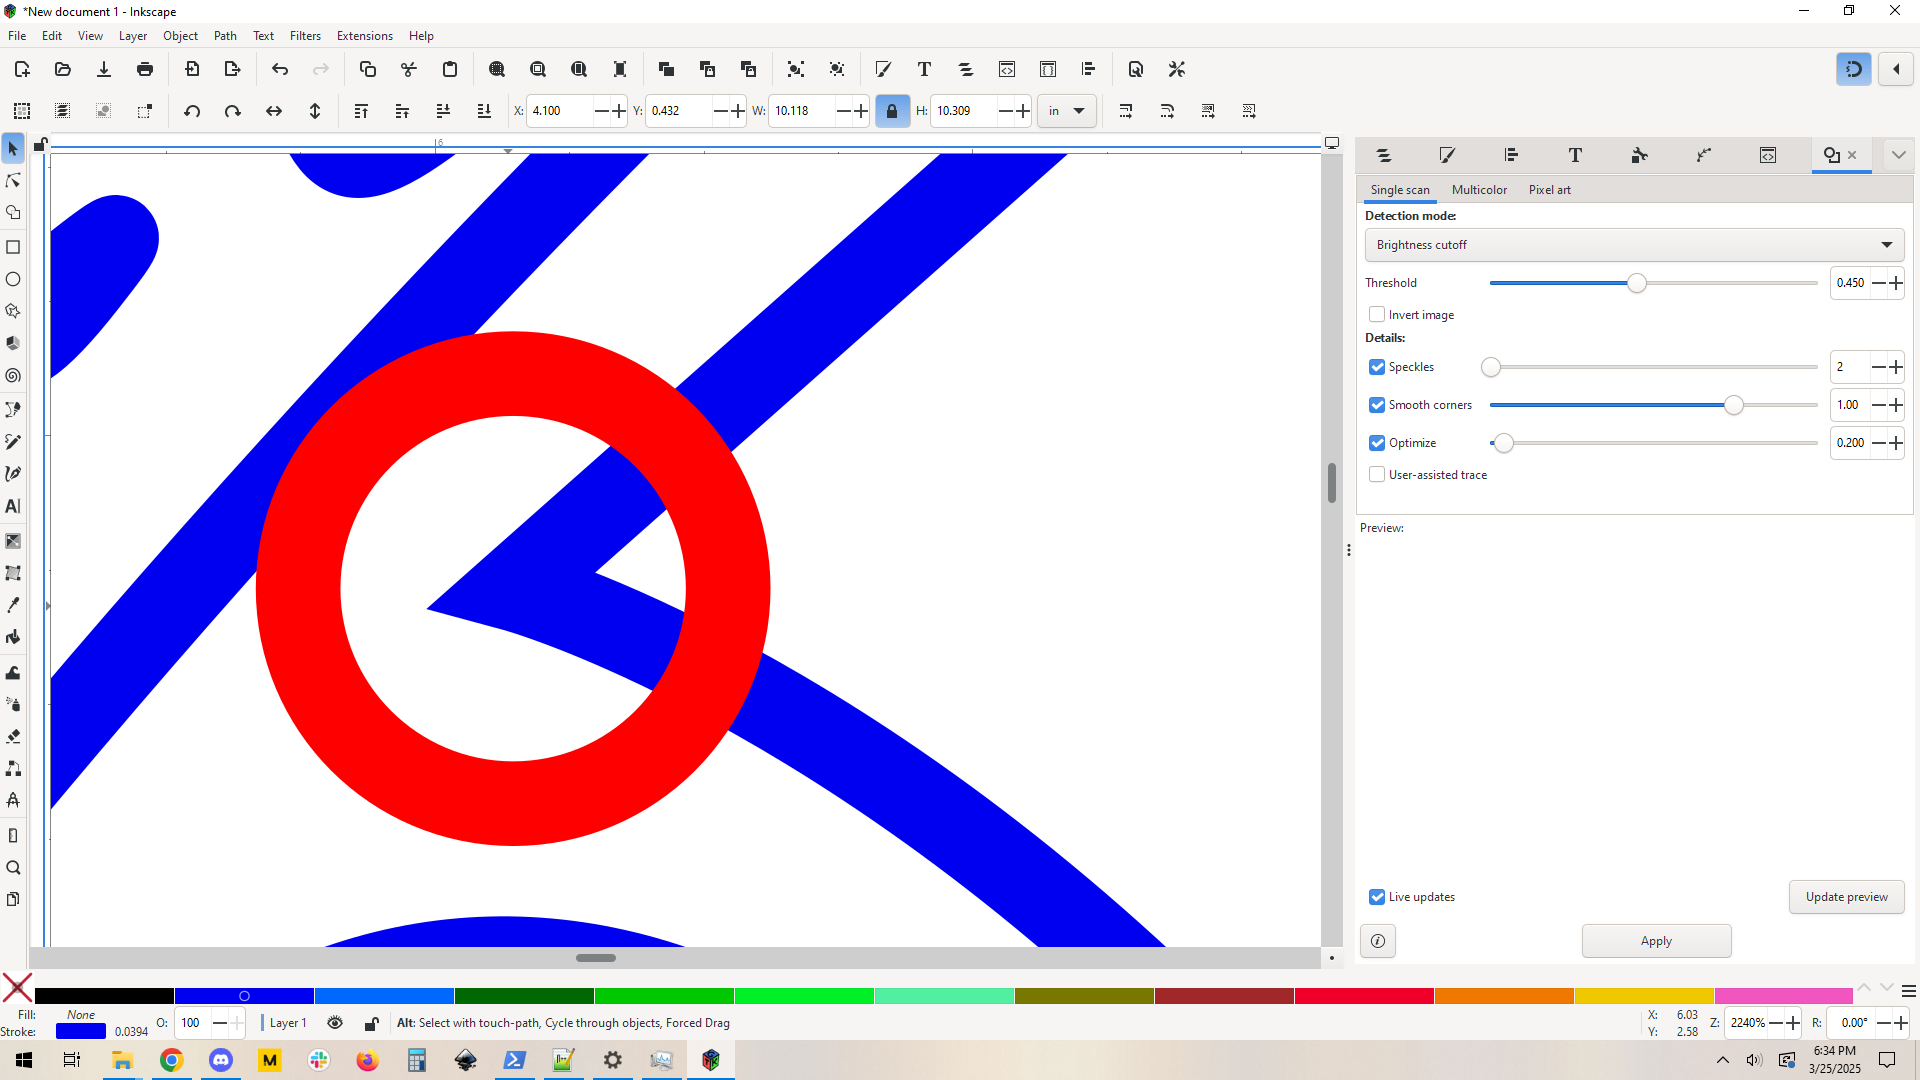1920x1080 pixels.
Task: Select the Star polygon tool
Action: pyautogui.click(x=13, y=311)
